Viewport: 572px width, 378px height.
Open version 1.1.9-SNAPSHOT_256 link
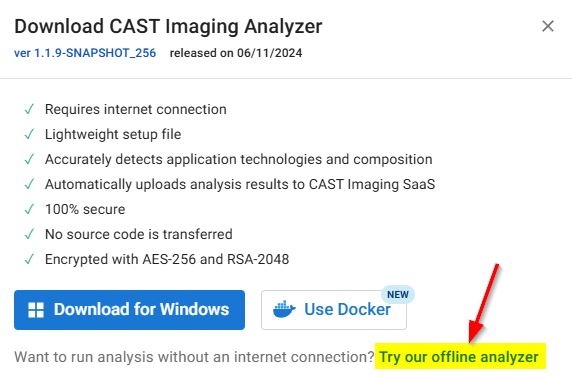pos(85,53)
